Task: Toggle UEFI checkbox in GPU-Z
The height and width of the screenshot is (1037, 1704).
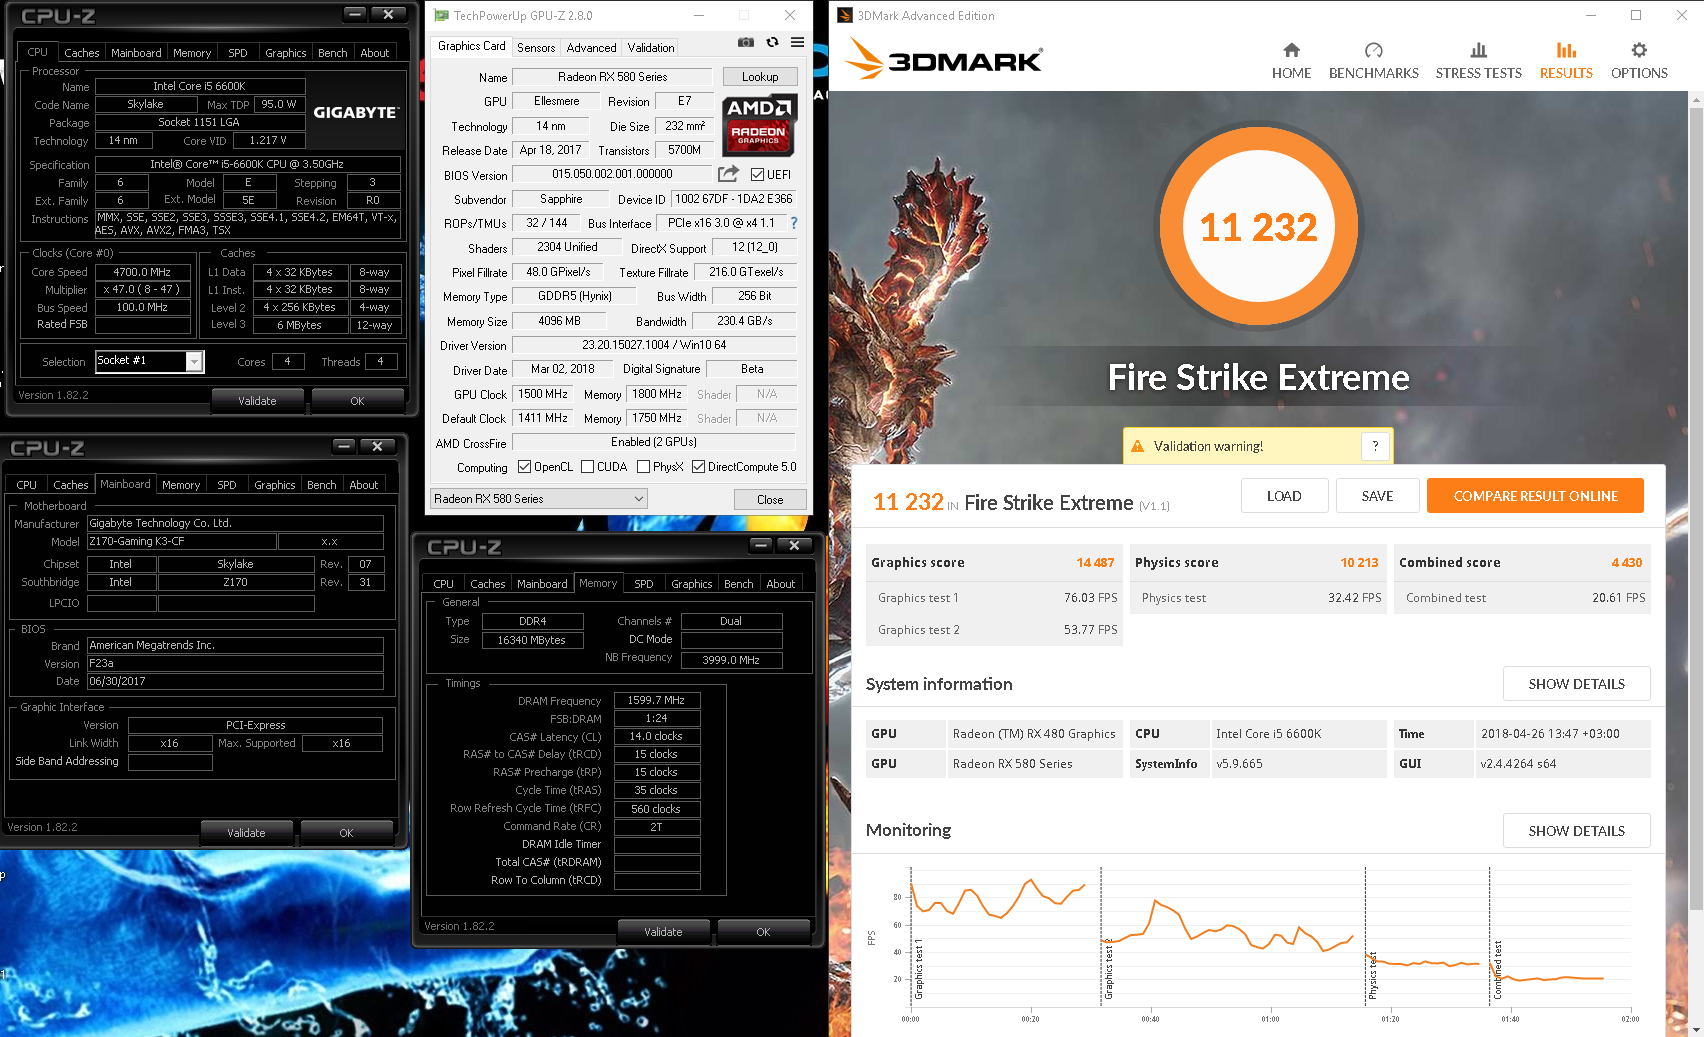Action: coord(757,174)
